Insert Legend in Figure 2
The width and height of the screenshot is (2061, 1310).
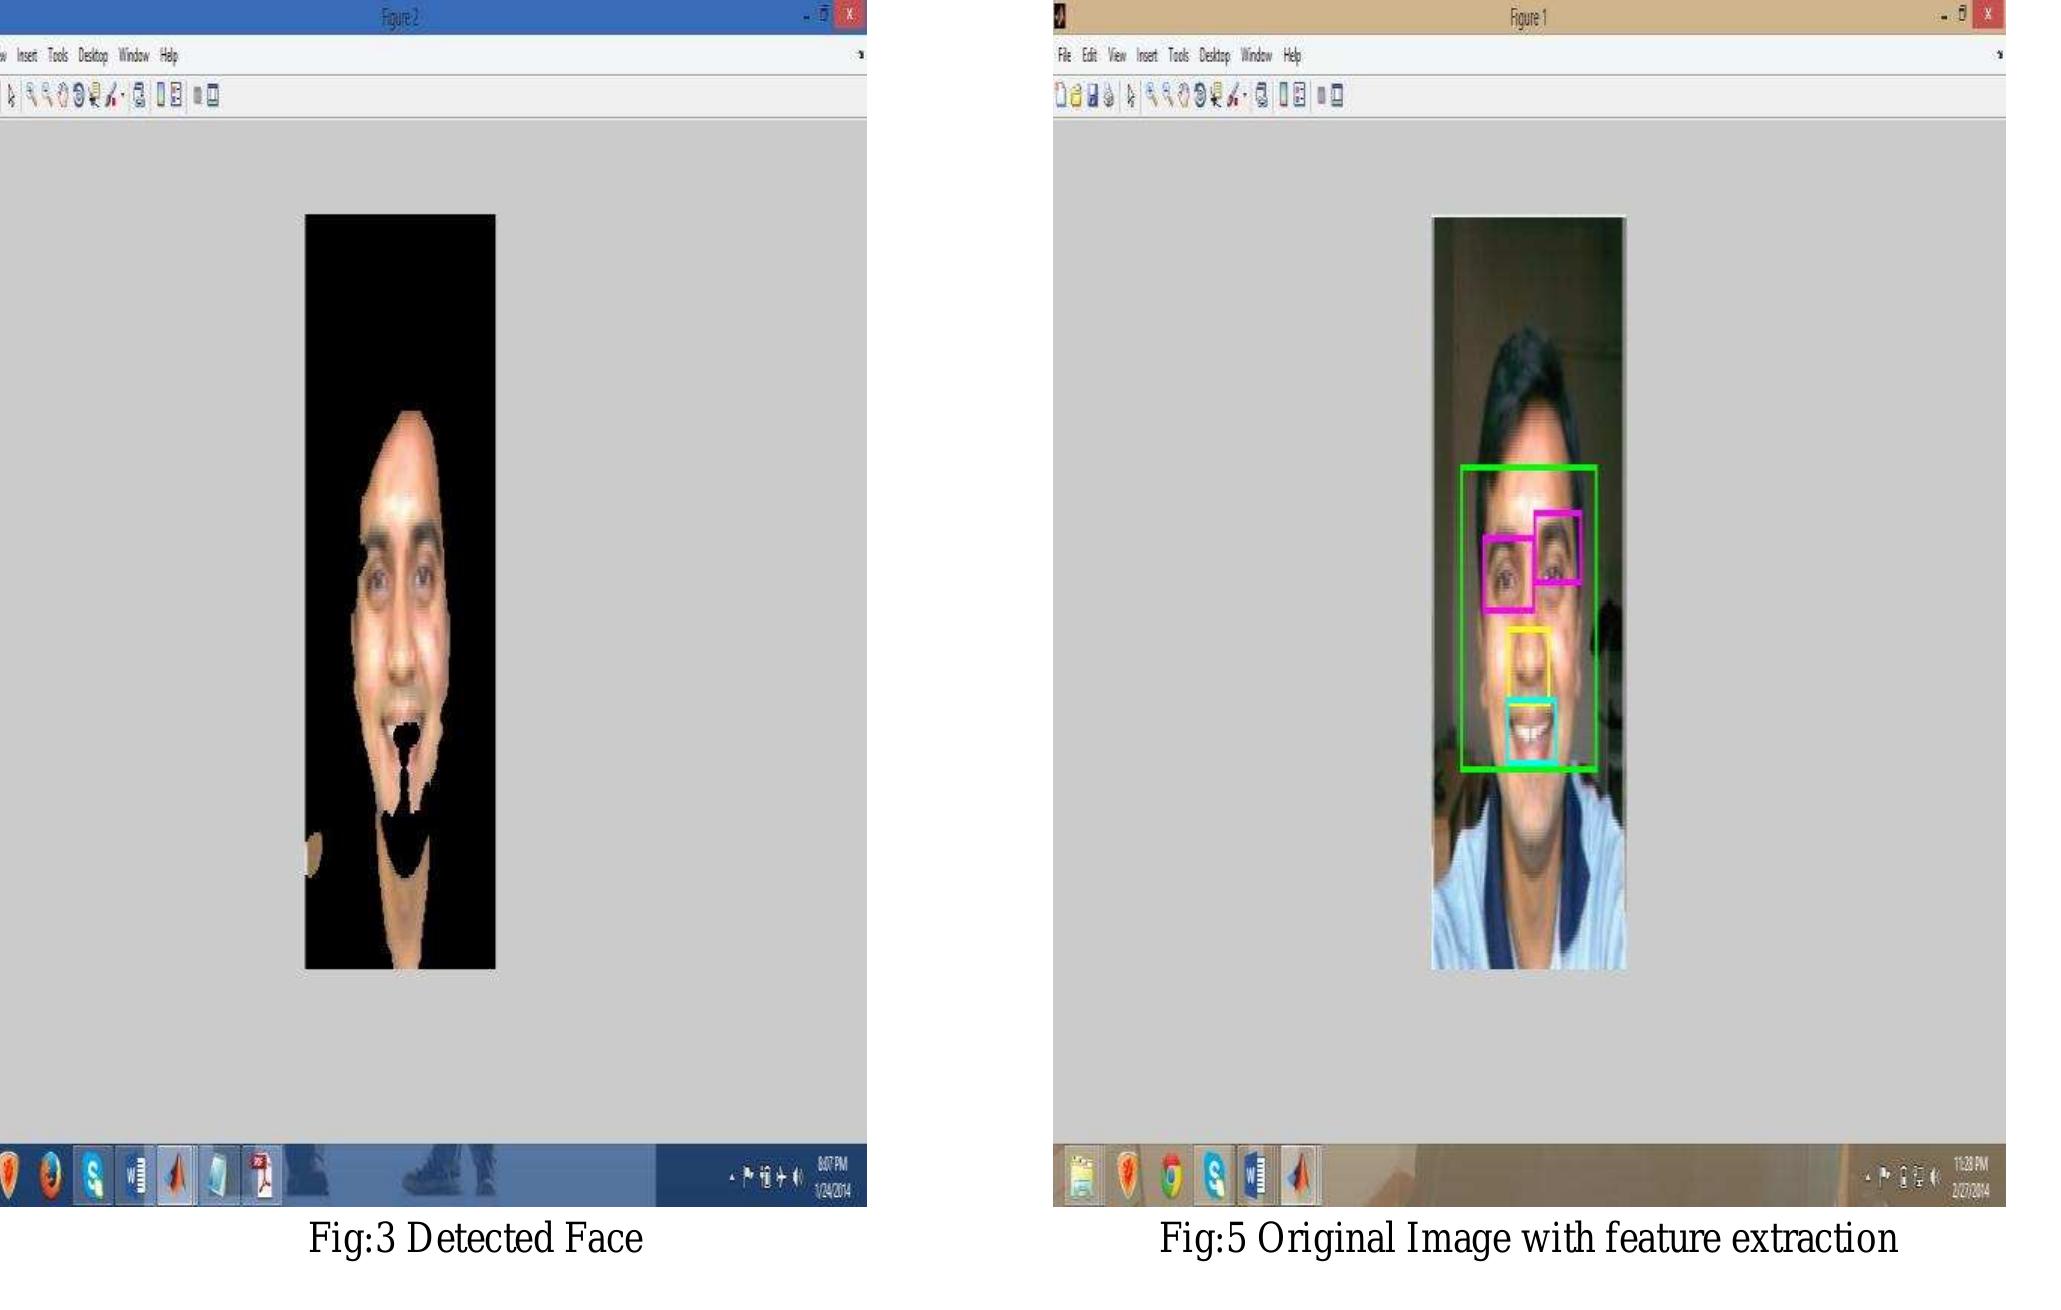click(x=176, y=95)
